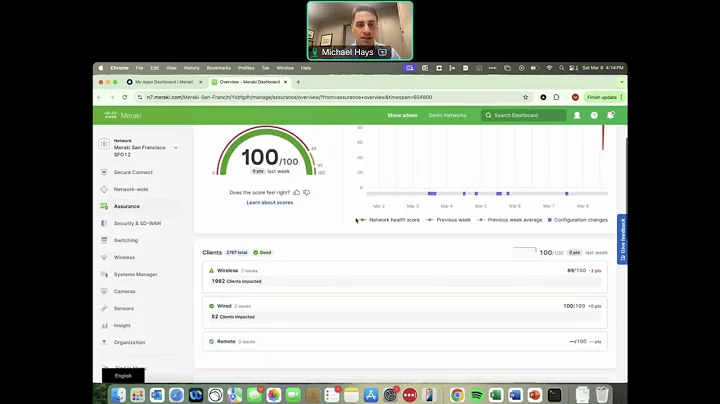The width and height of the screenshot is (720, 404).
Task: Toggle Previous week average legend item
Action: click(x=510, y=220)
